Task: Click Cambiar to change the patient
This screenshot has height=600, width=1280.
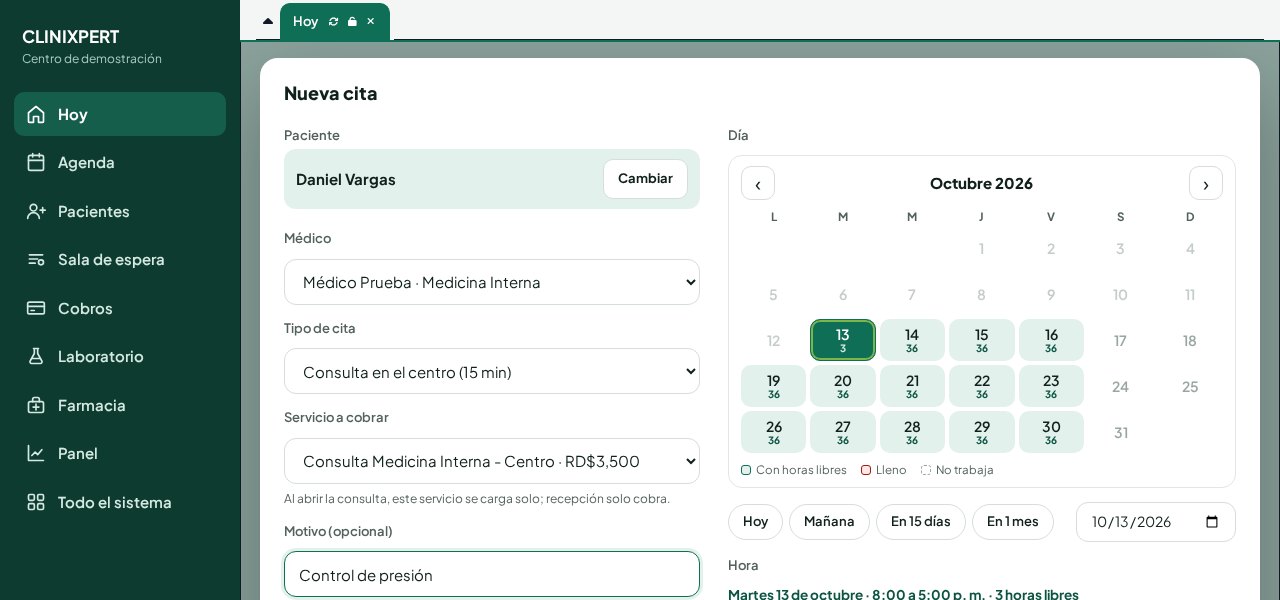Action: click(645, 179)
